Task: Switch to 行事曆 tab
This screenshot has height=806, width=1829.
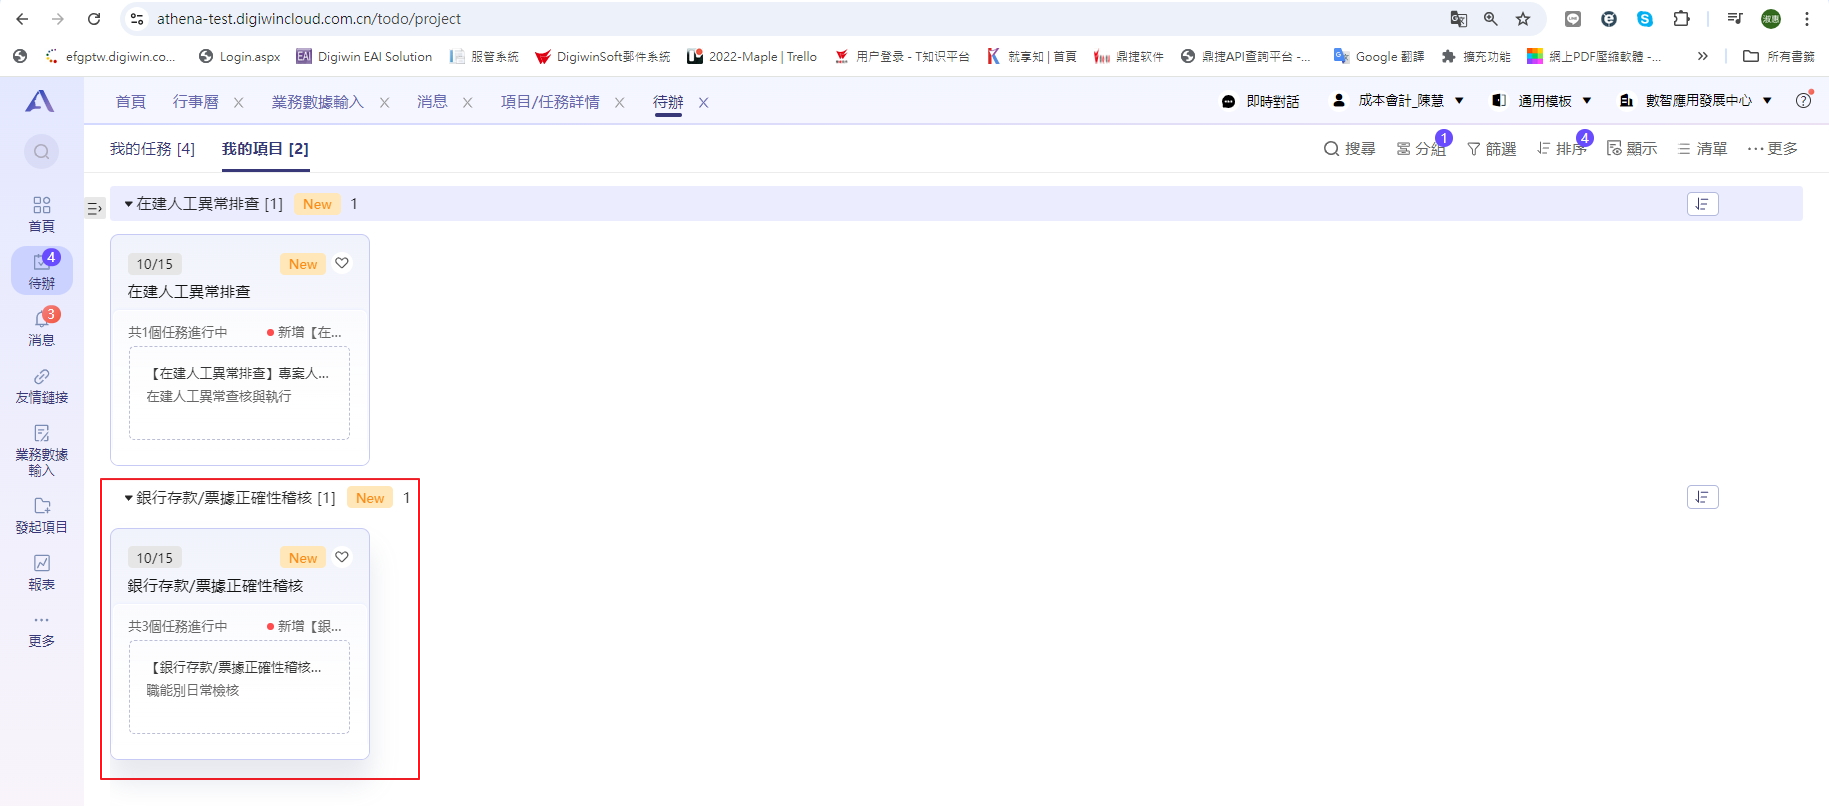Action: tap(195, 102)
